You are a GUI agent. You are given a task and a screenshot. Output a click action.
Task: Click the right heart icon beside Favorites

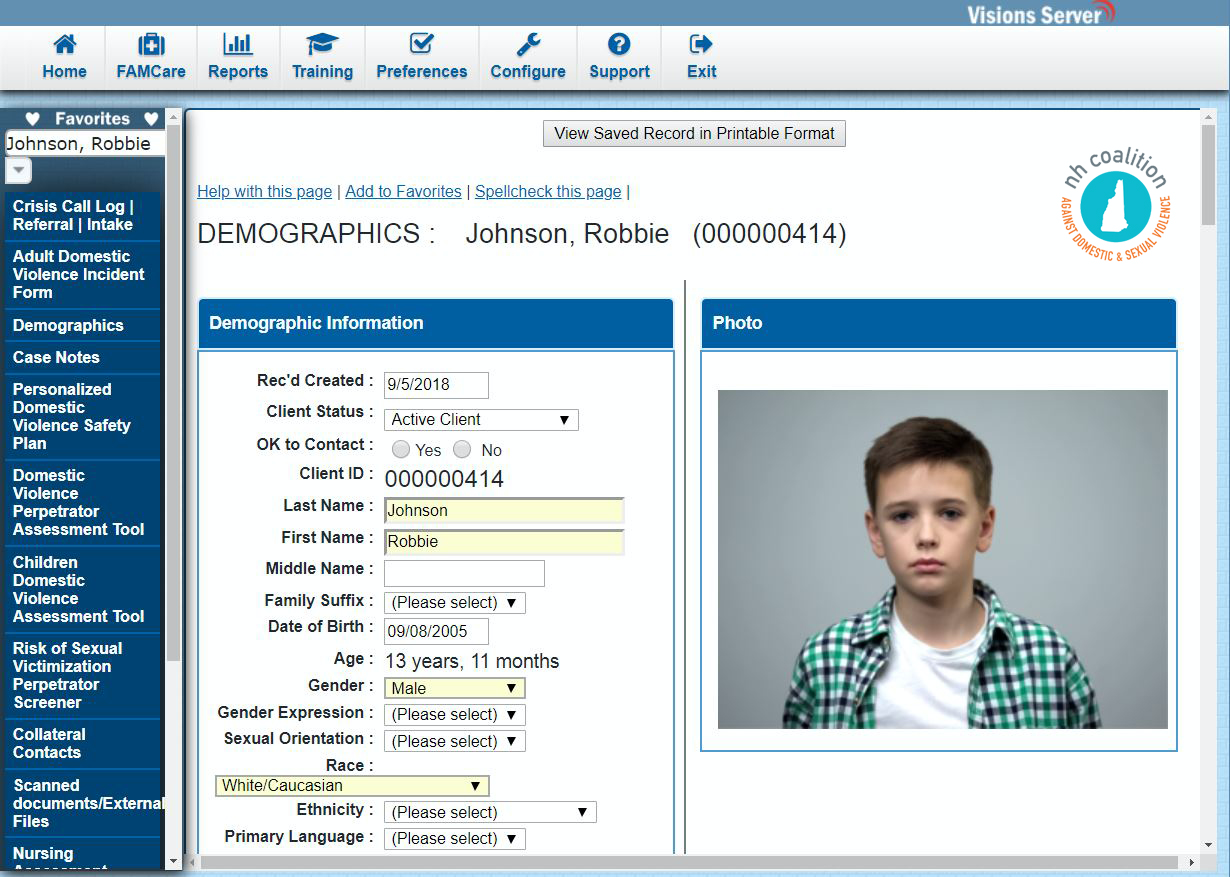click(151, 119)
